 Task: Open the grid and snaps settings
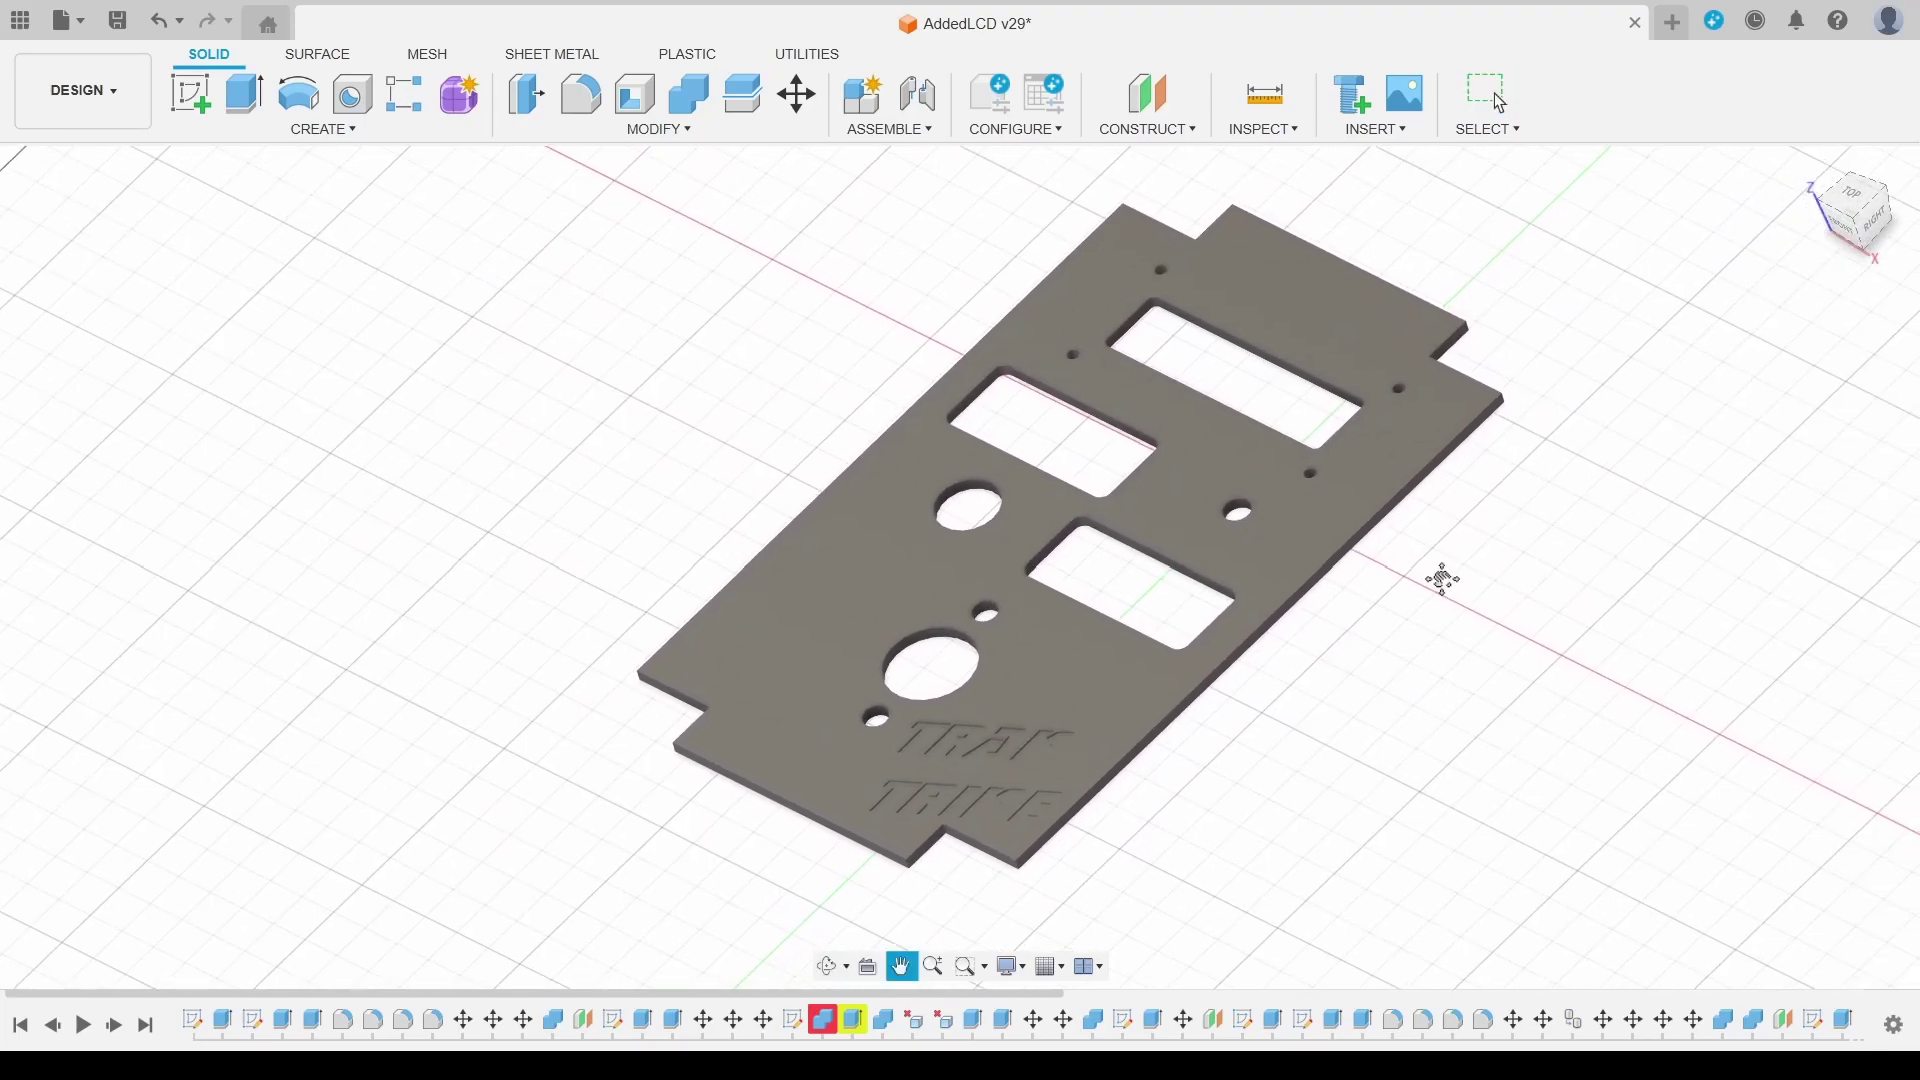point(1049,966)
